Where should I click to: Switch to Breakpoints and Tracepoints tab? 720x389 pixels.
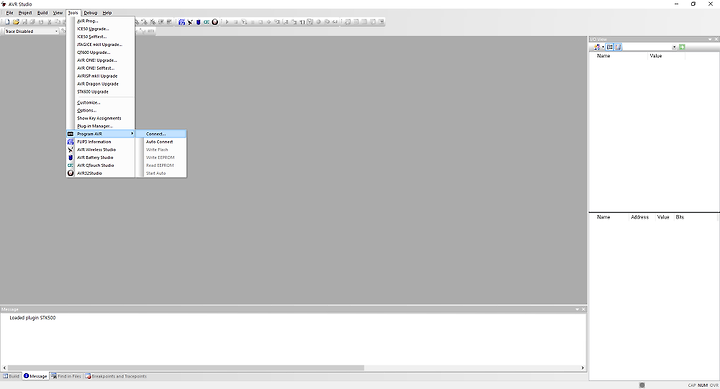coord(116,376)
